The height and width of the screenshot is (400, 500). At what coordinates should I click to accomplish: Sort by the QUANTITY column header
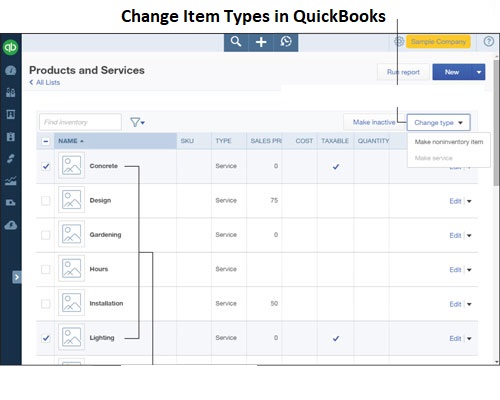pos(373,141)
